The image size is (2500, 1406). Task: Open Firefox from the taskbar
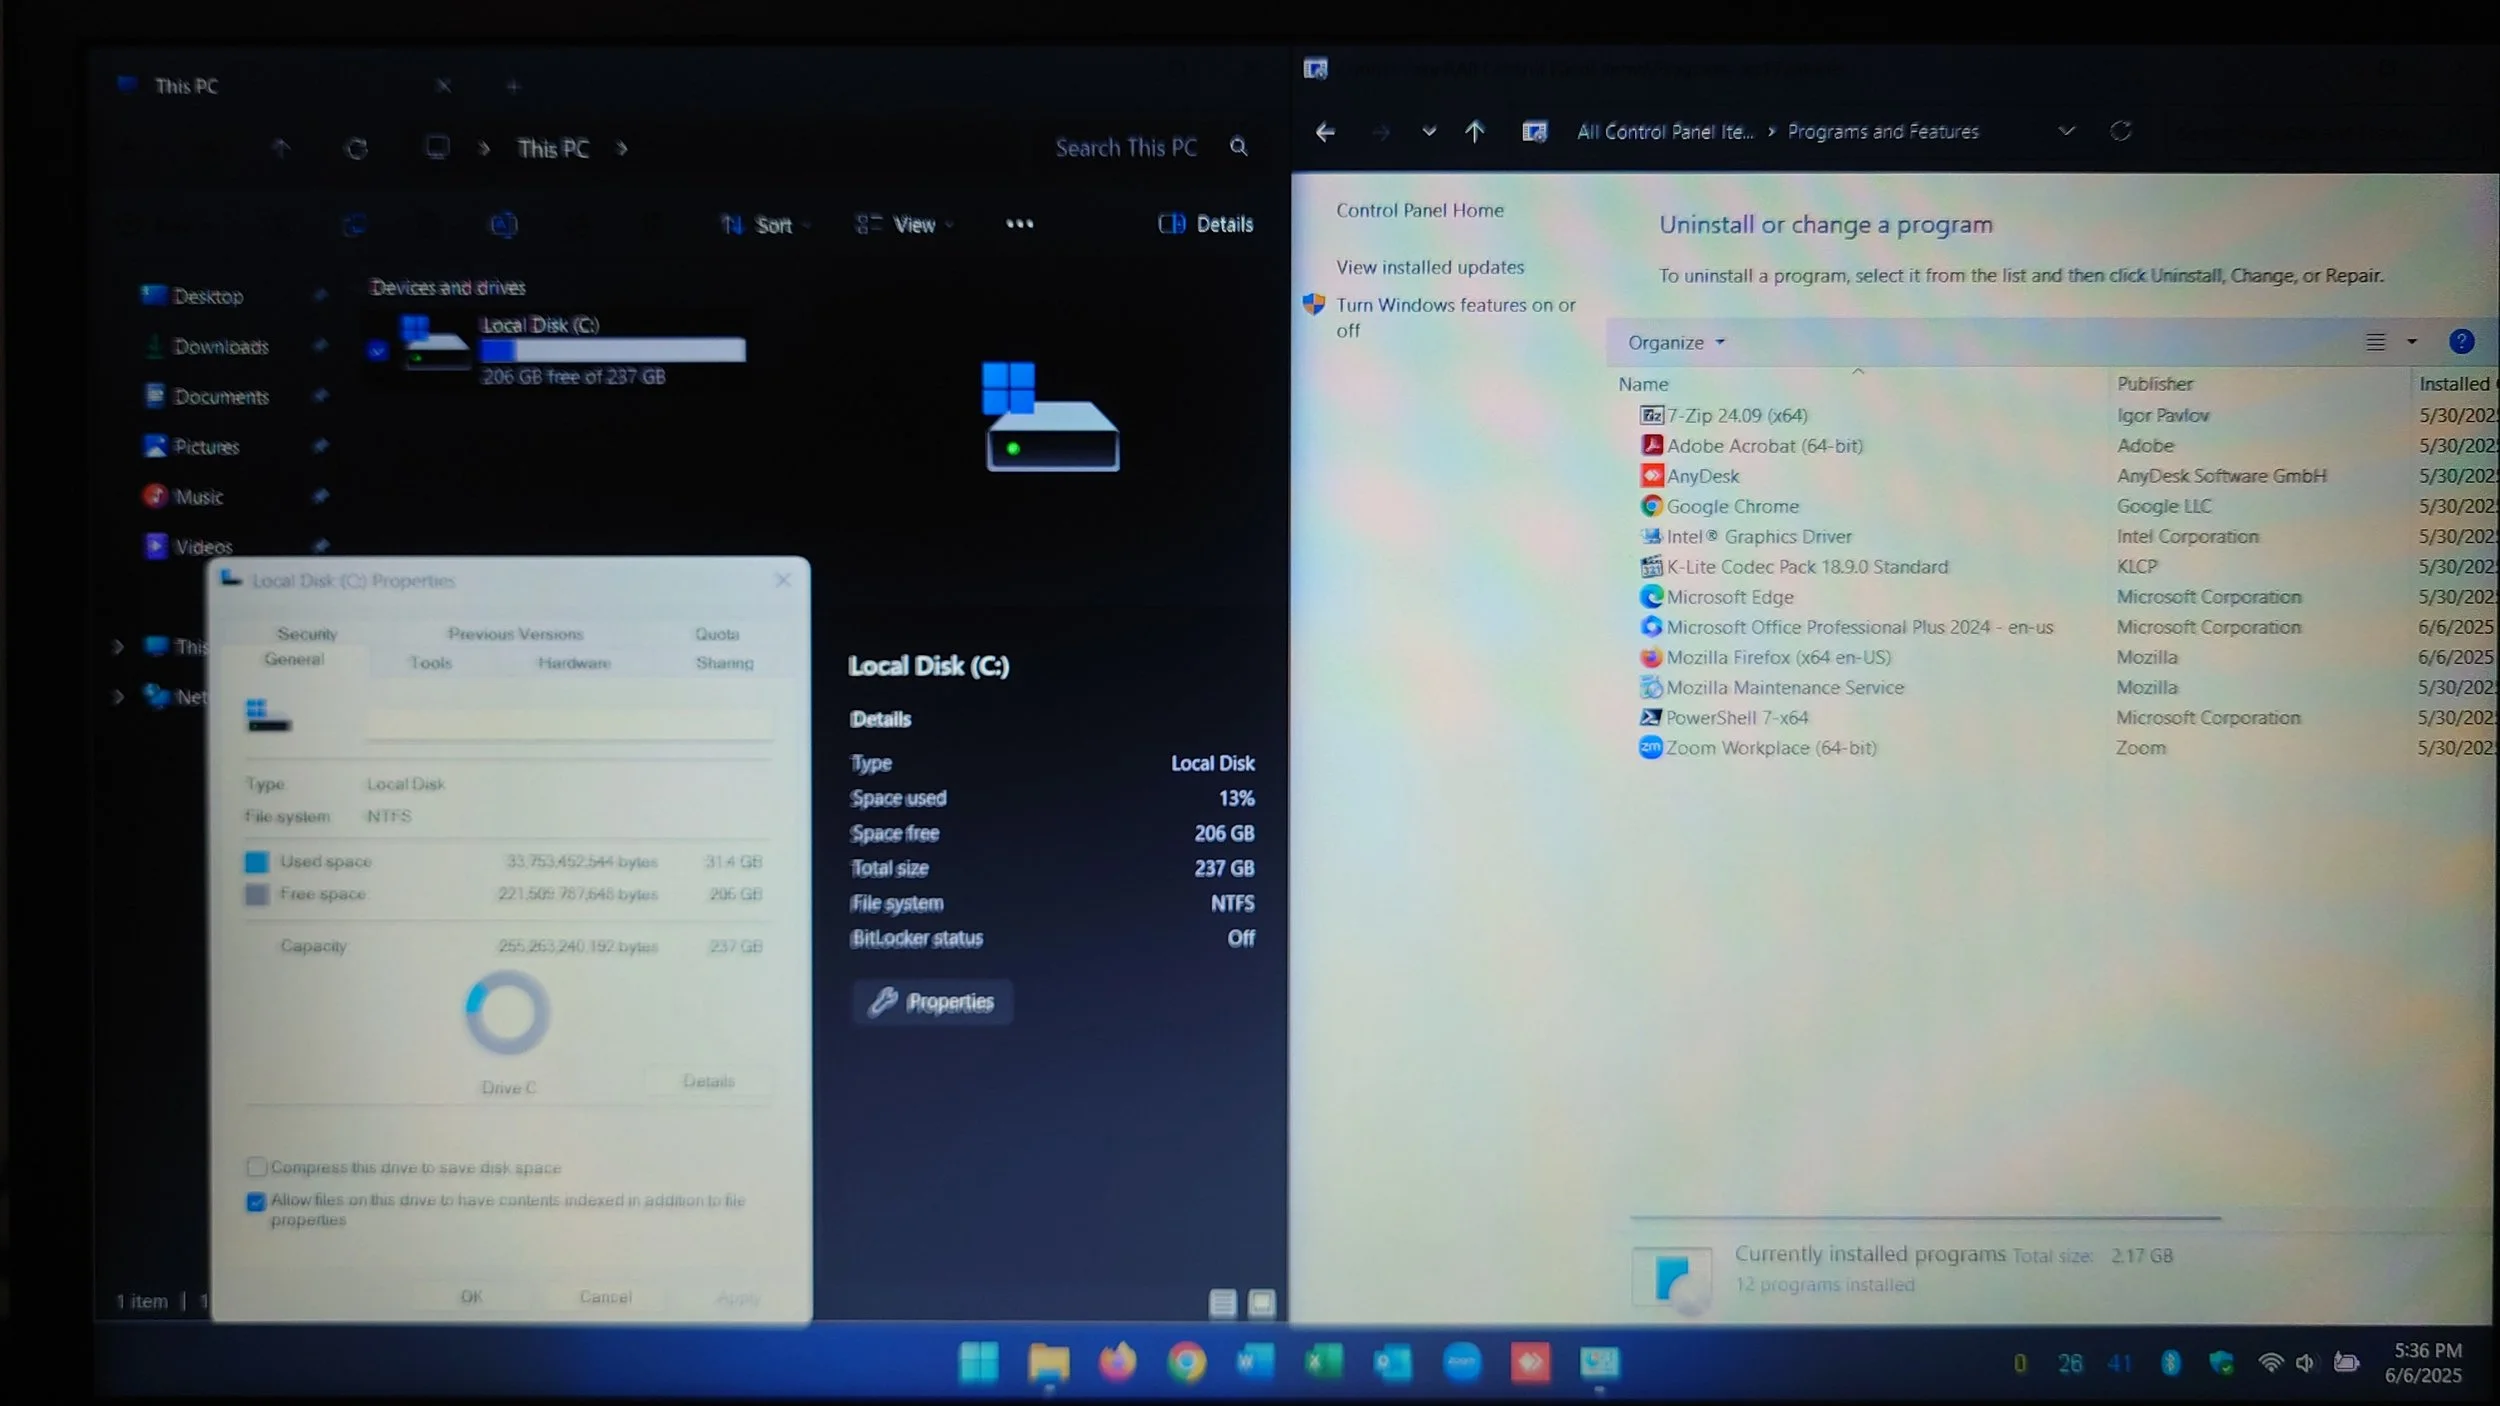pos(1117,1362)
